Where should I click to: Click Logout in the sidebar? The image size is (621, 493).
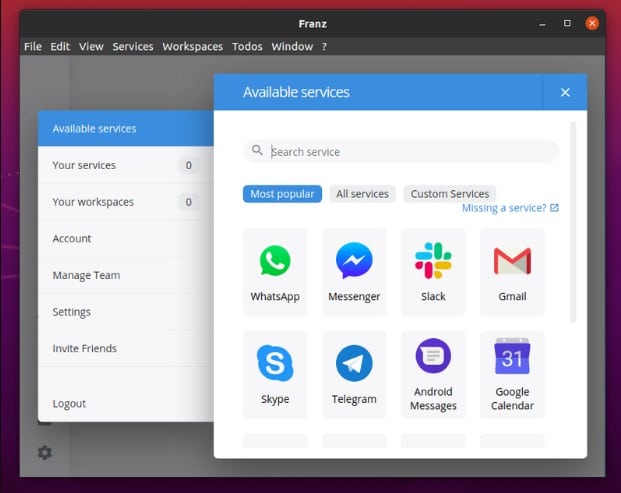(126, 404)
